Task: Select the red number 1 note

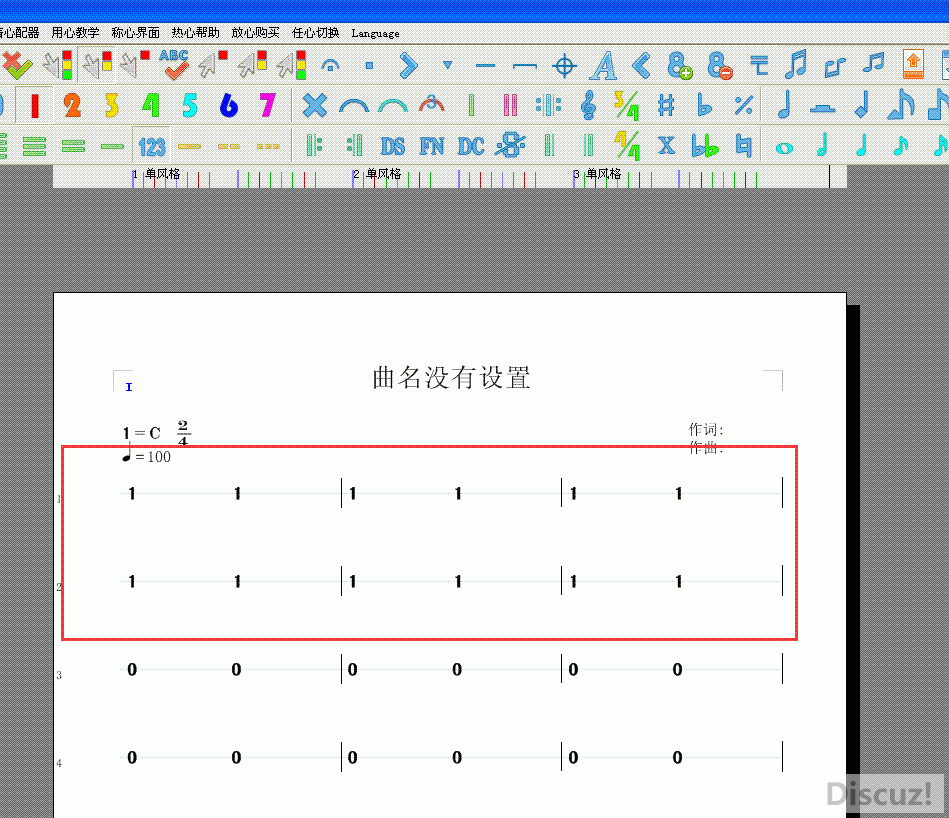Action: (34, 106)
